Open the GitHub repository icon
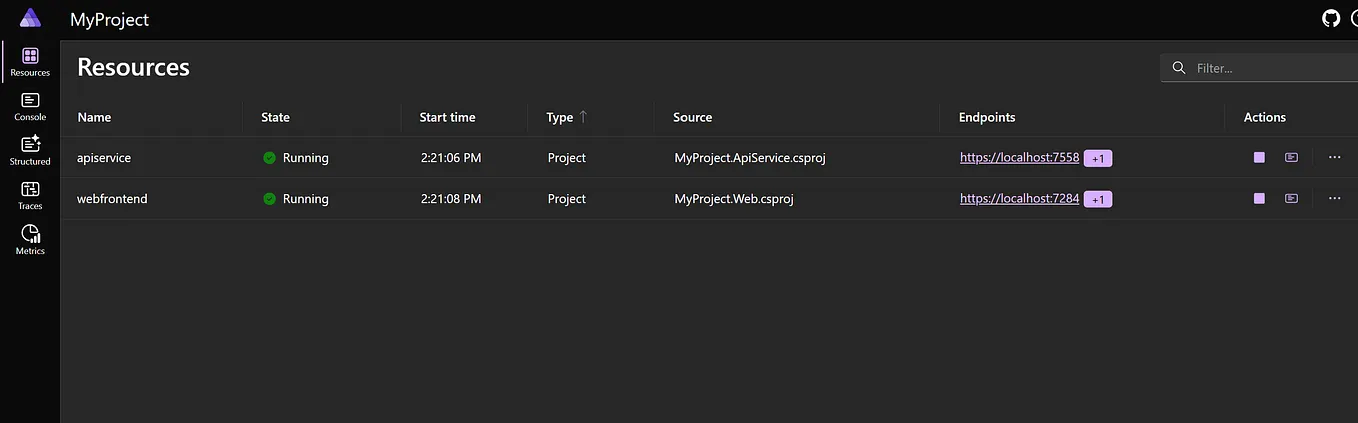Viewport: 1358px width, 423px height. coord(1330,18)
